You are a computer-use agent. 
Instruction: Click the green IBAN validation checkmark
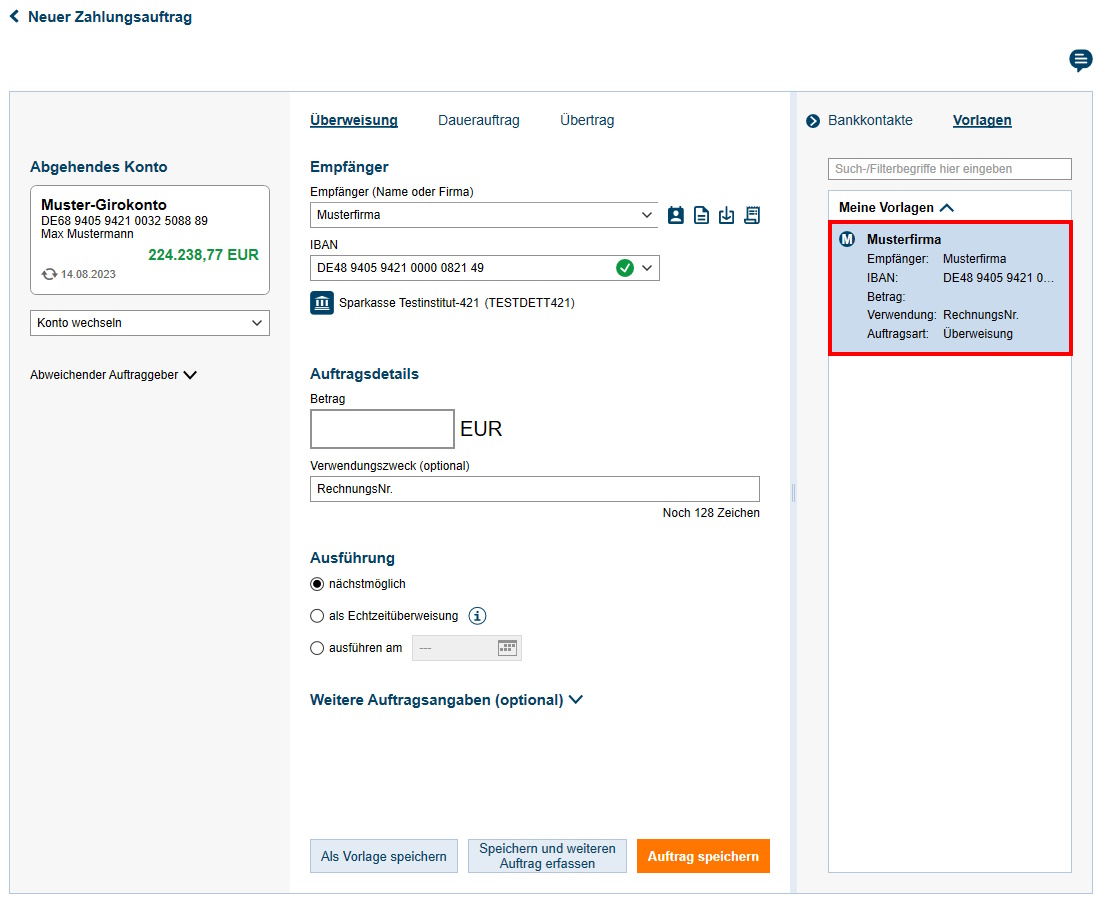pos(624,268)
